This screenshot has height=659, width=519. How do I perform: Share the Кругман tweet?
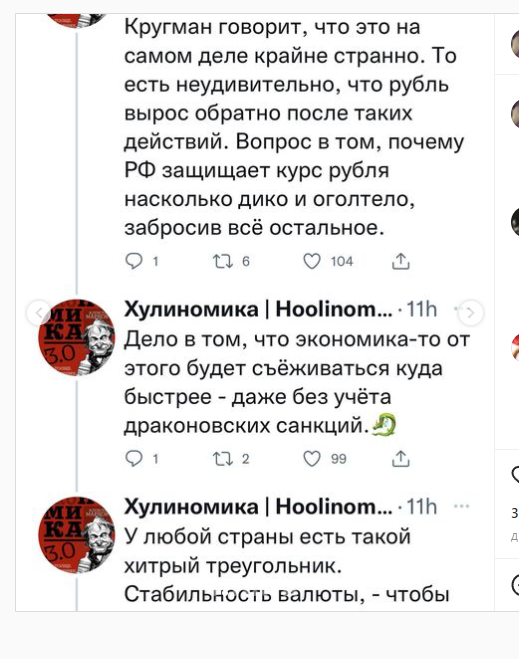400,261
